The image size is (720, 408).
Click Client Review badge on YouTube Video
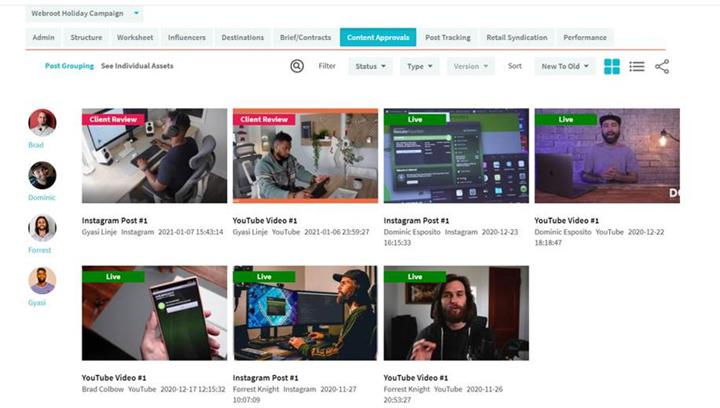point(264,119)
